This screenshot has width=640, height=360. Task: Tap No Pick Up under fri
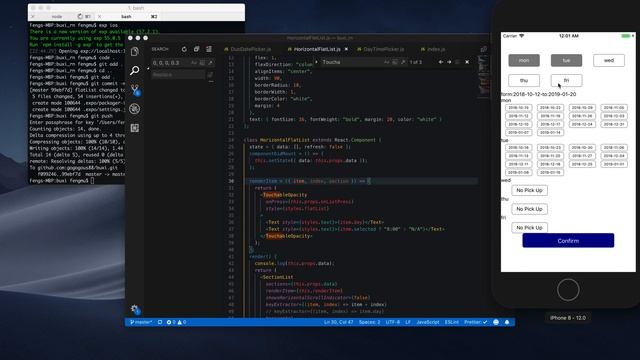(x=529, y=227)
